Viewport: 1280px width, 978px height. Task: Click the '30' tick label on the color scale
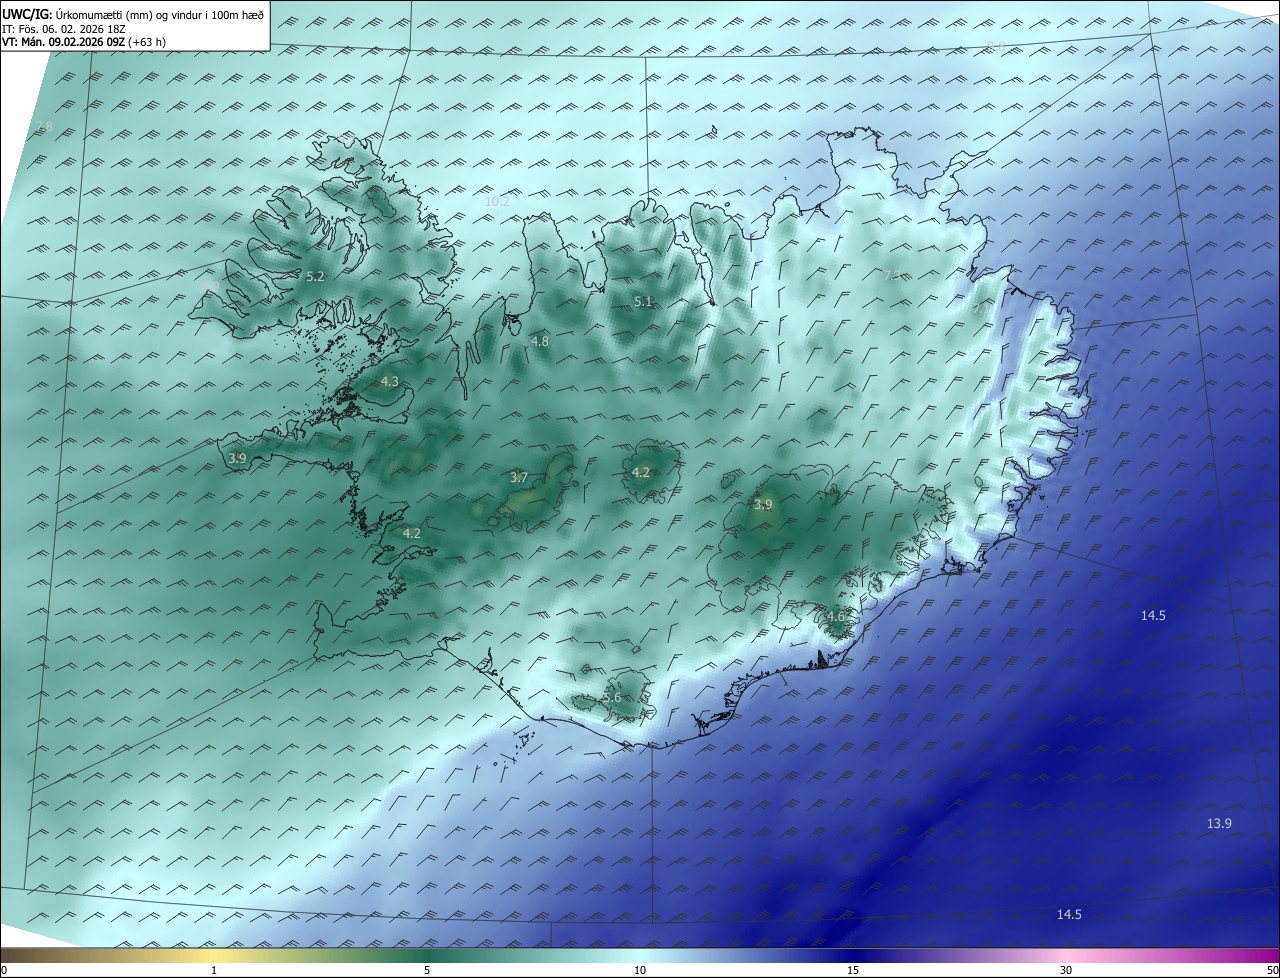pos(1066,970)
